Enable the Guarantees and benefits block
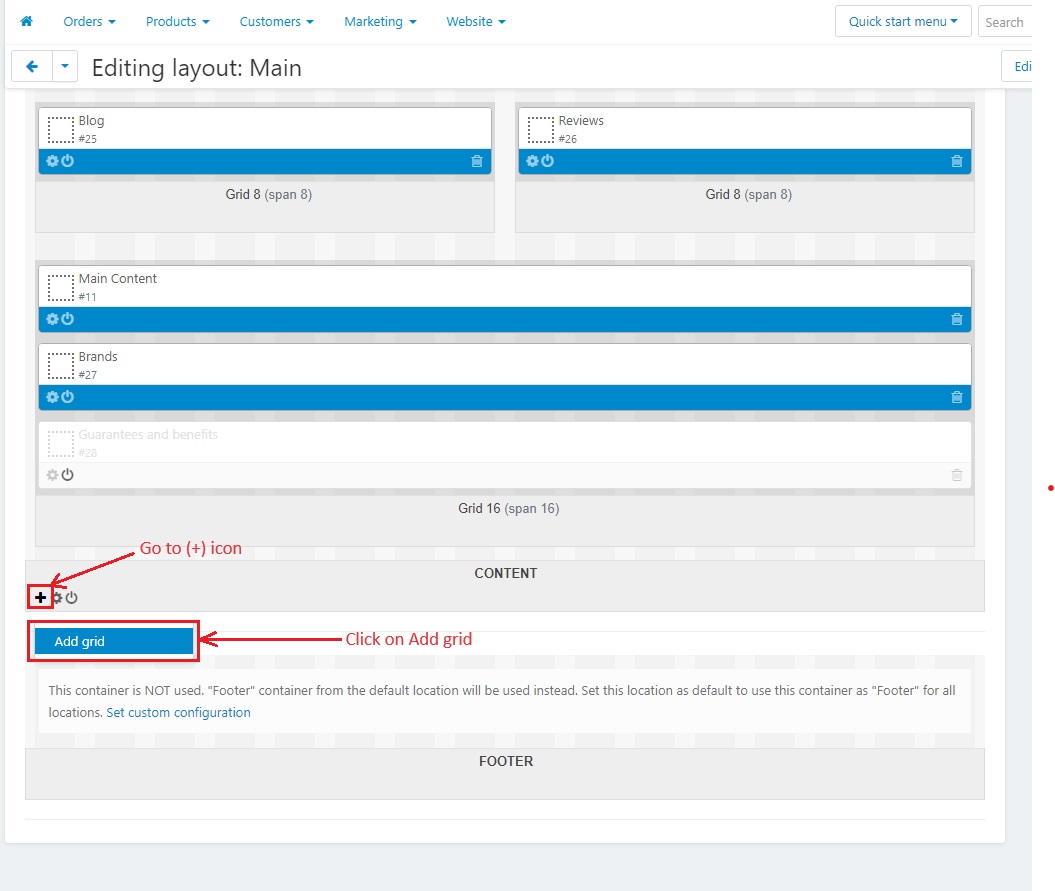Viewport: 1055px width, 891px height. [x=67, y=475]
